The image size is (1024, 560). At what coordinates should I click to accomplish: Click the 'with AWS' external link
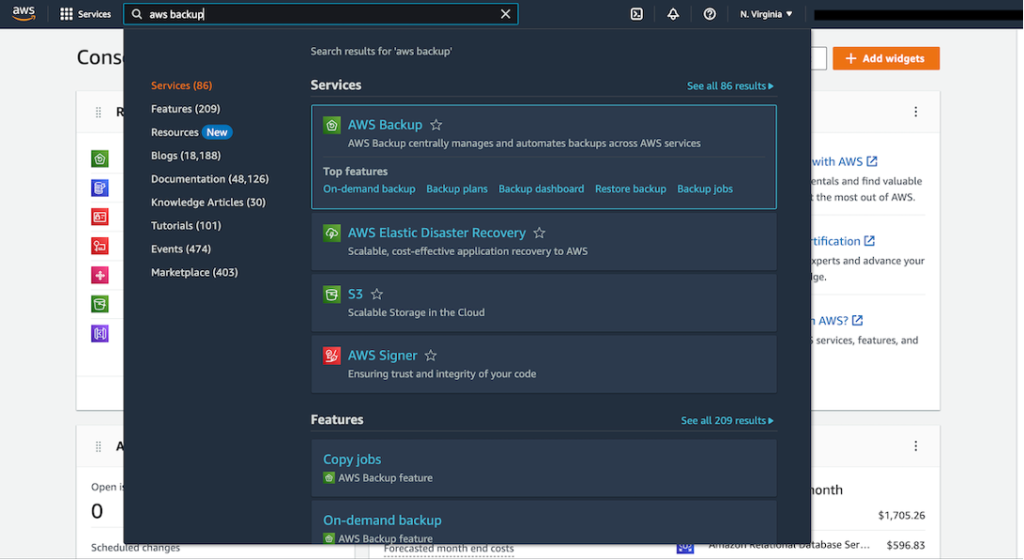coord(844,161)
